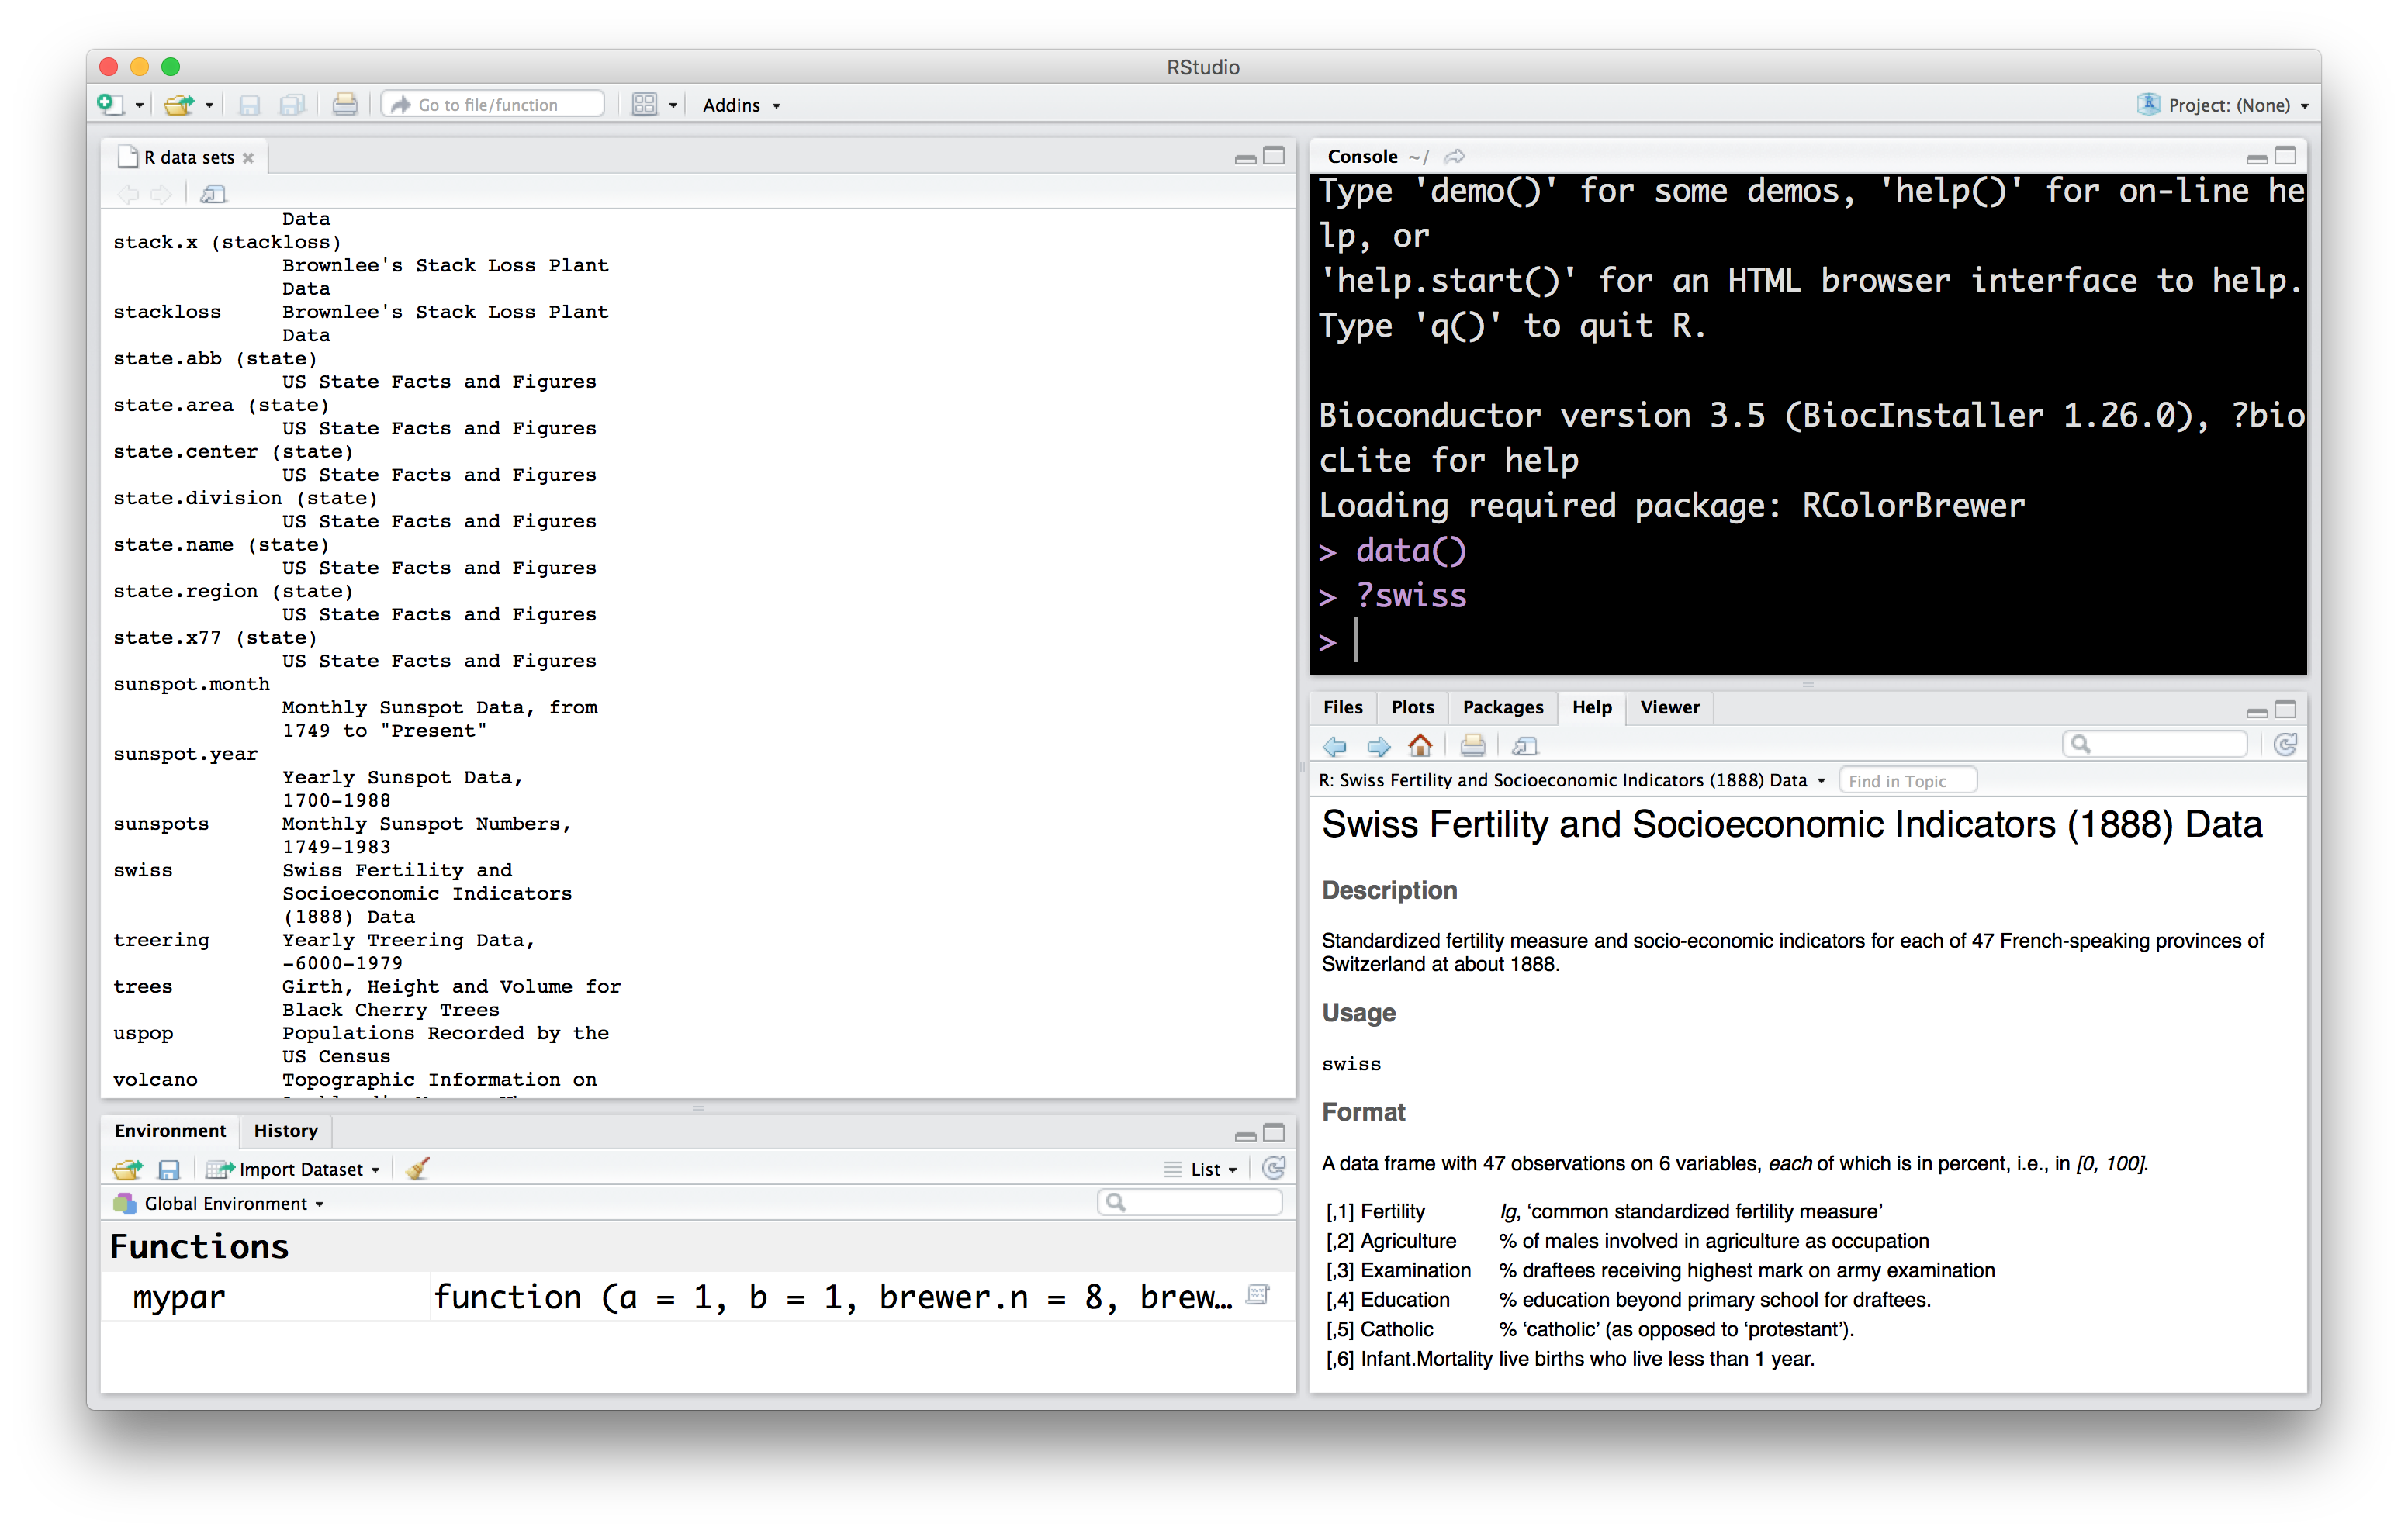Open the panes layout dropdown arrow
The width and height of the screenshot is (2408, 1534).
[673, 105]
